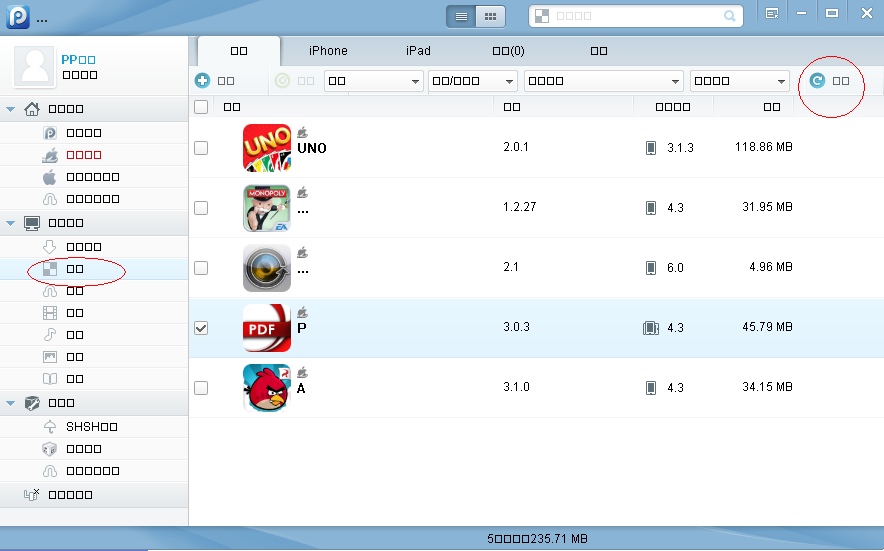Open the dropdown with slash in label
The height and width of the screenshot is (551, 884).
472,81
